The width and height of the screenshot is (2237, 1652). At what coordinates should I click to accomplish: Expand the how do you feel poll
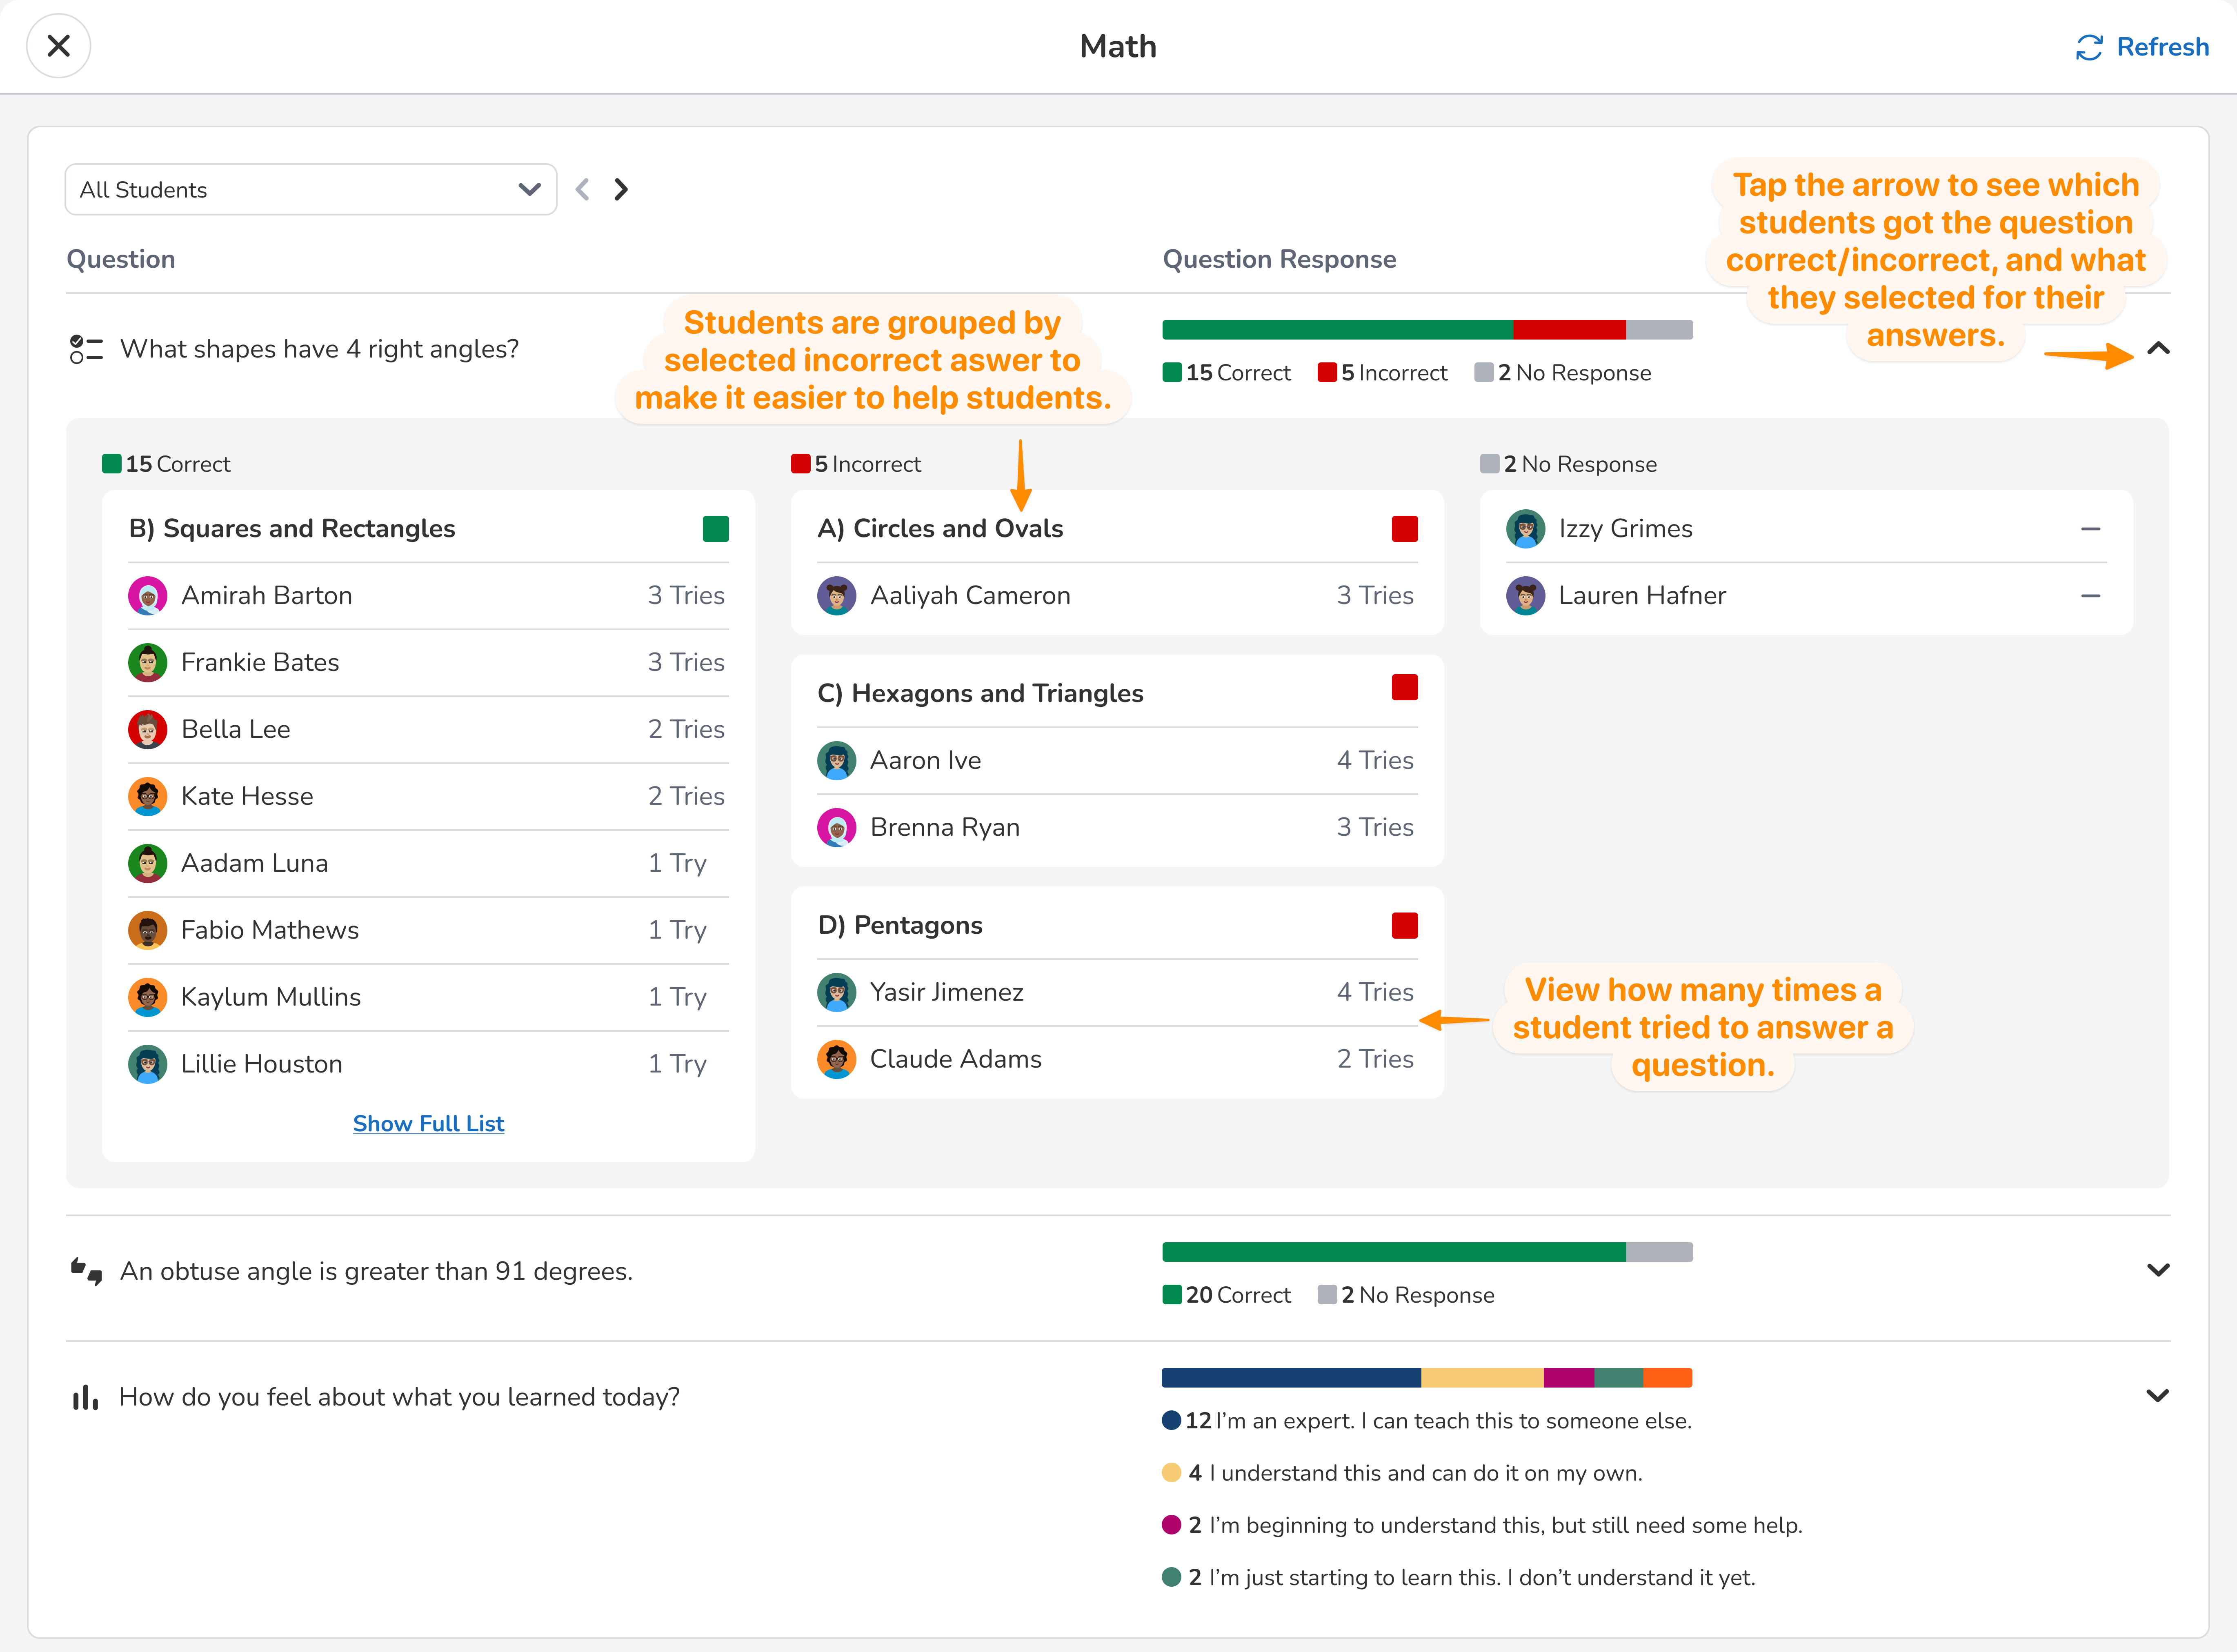(x=2158, y=1396)
